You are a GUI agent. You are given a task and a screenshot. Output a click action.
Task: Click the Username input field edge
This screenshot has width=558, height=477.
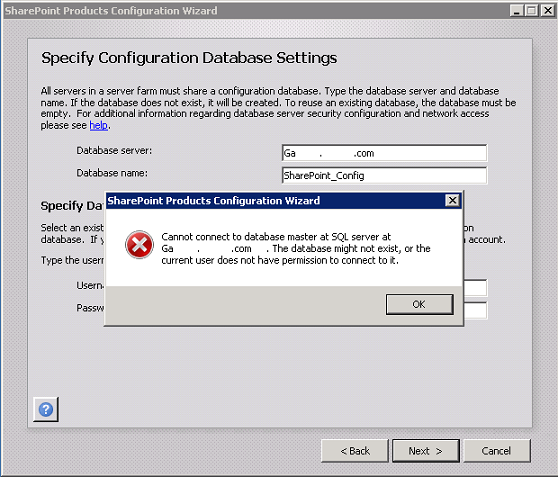pyautogui.click(x=475, y=288)
